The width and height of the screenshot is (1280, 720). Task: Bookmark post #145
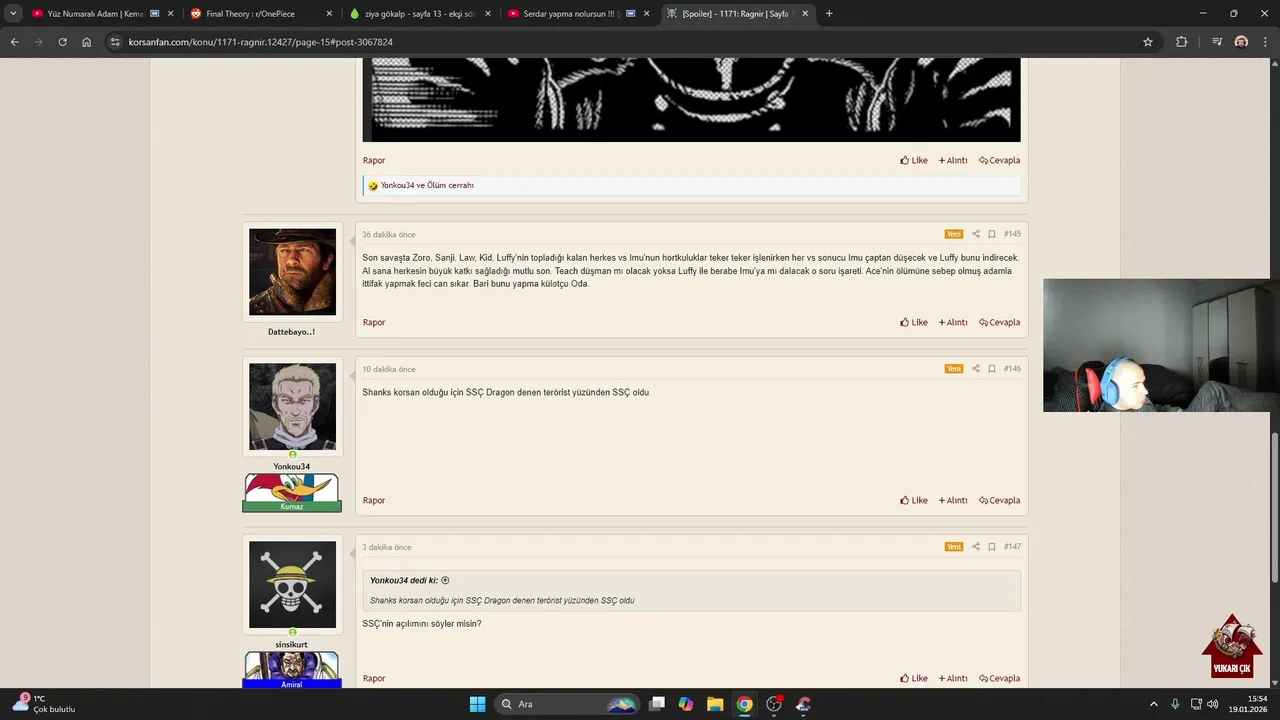[992, 234]
